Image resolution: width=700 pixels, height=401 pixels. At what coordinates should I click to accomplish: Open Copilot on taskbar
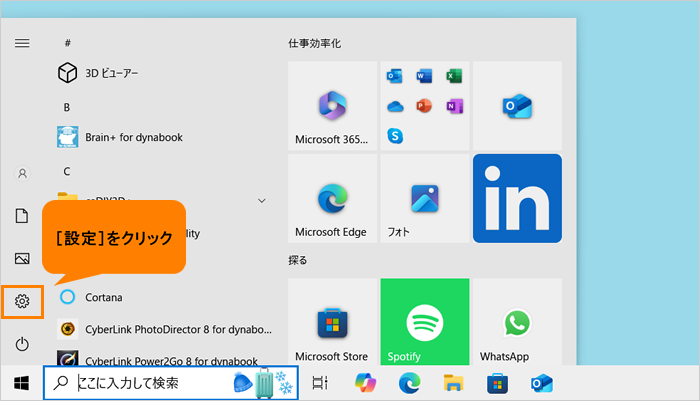click(x=366, y=383)
